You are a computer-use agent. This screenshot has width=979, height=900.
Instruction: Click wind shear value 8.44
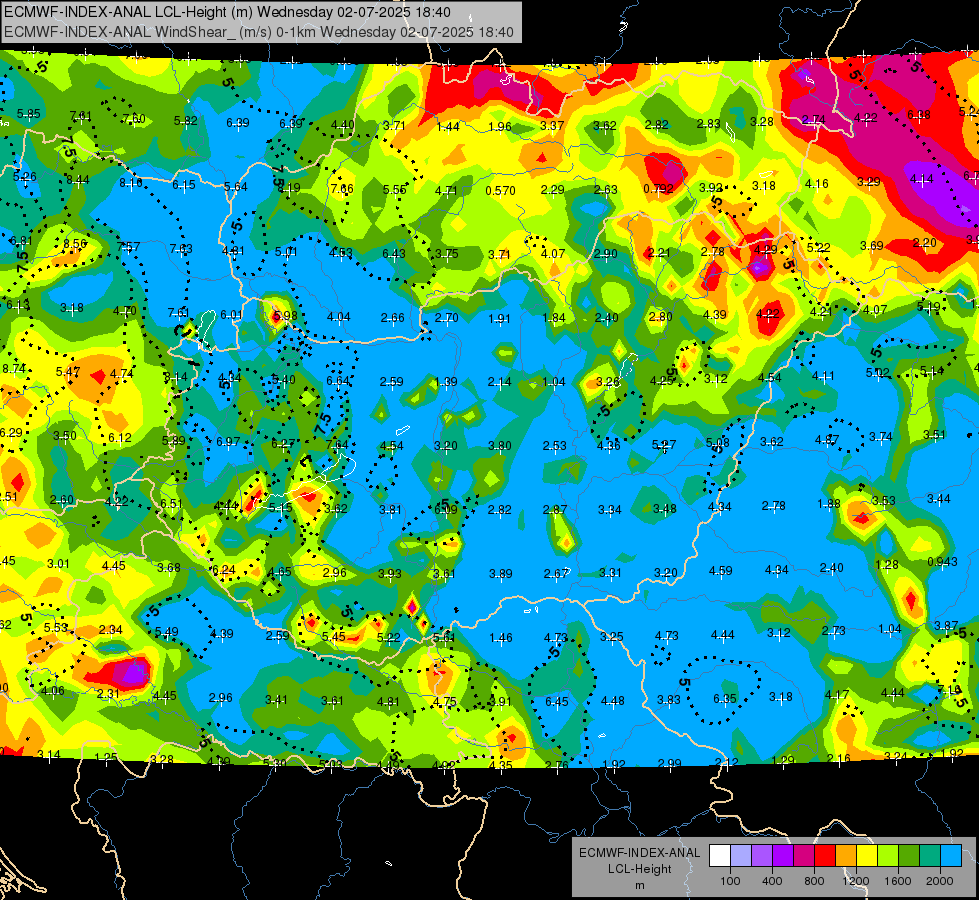pos(77,180)
